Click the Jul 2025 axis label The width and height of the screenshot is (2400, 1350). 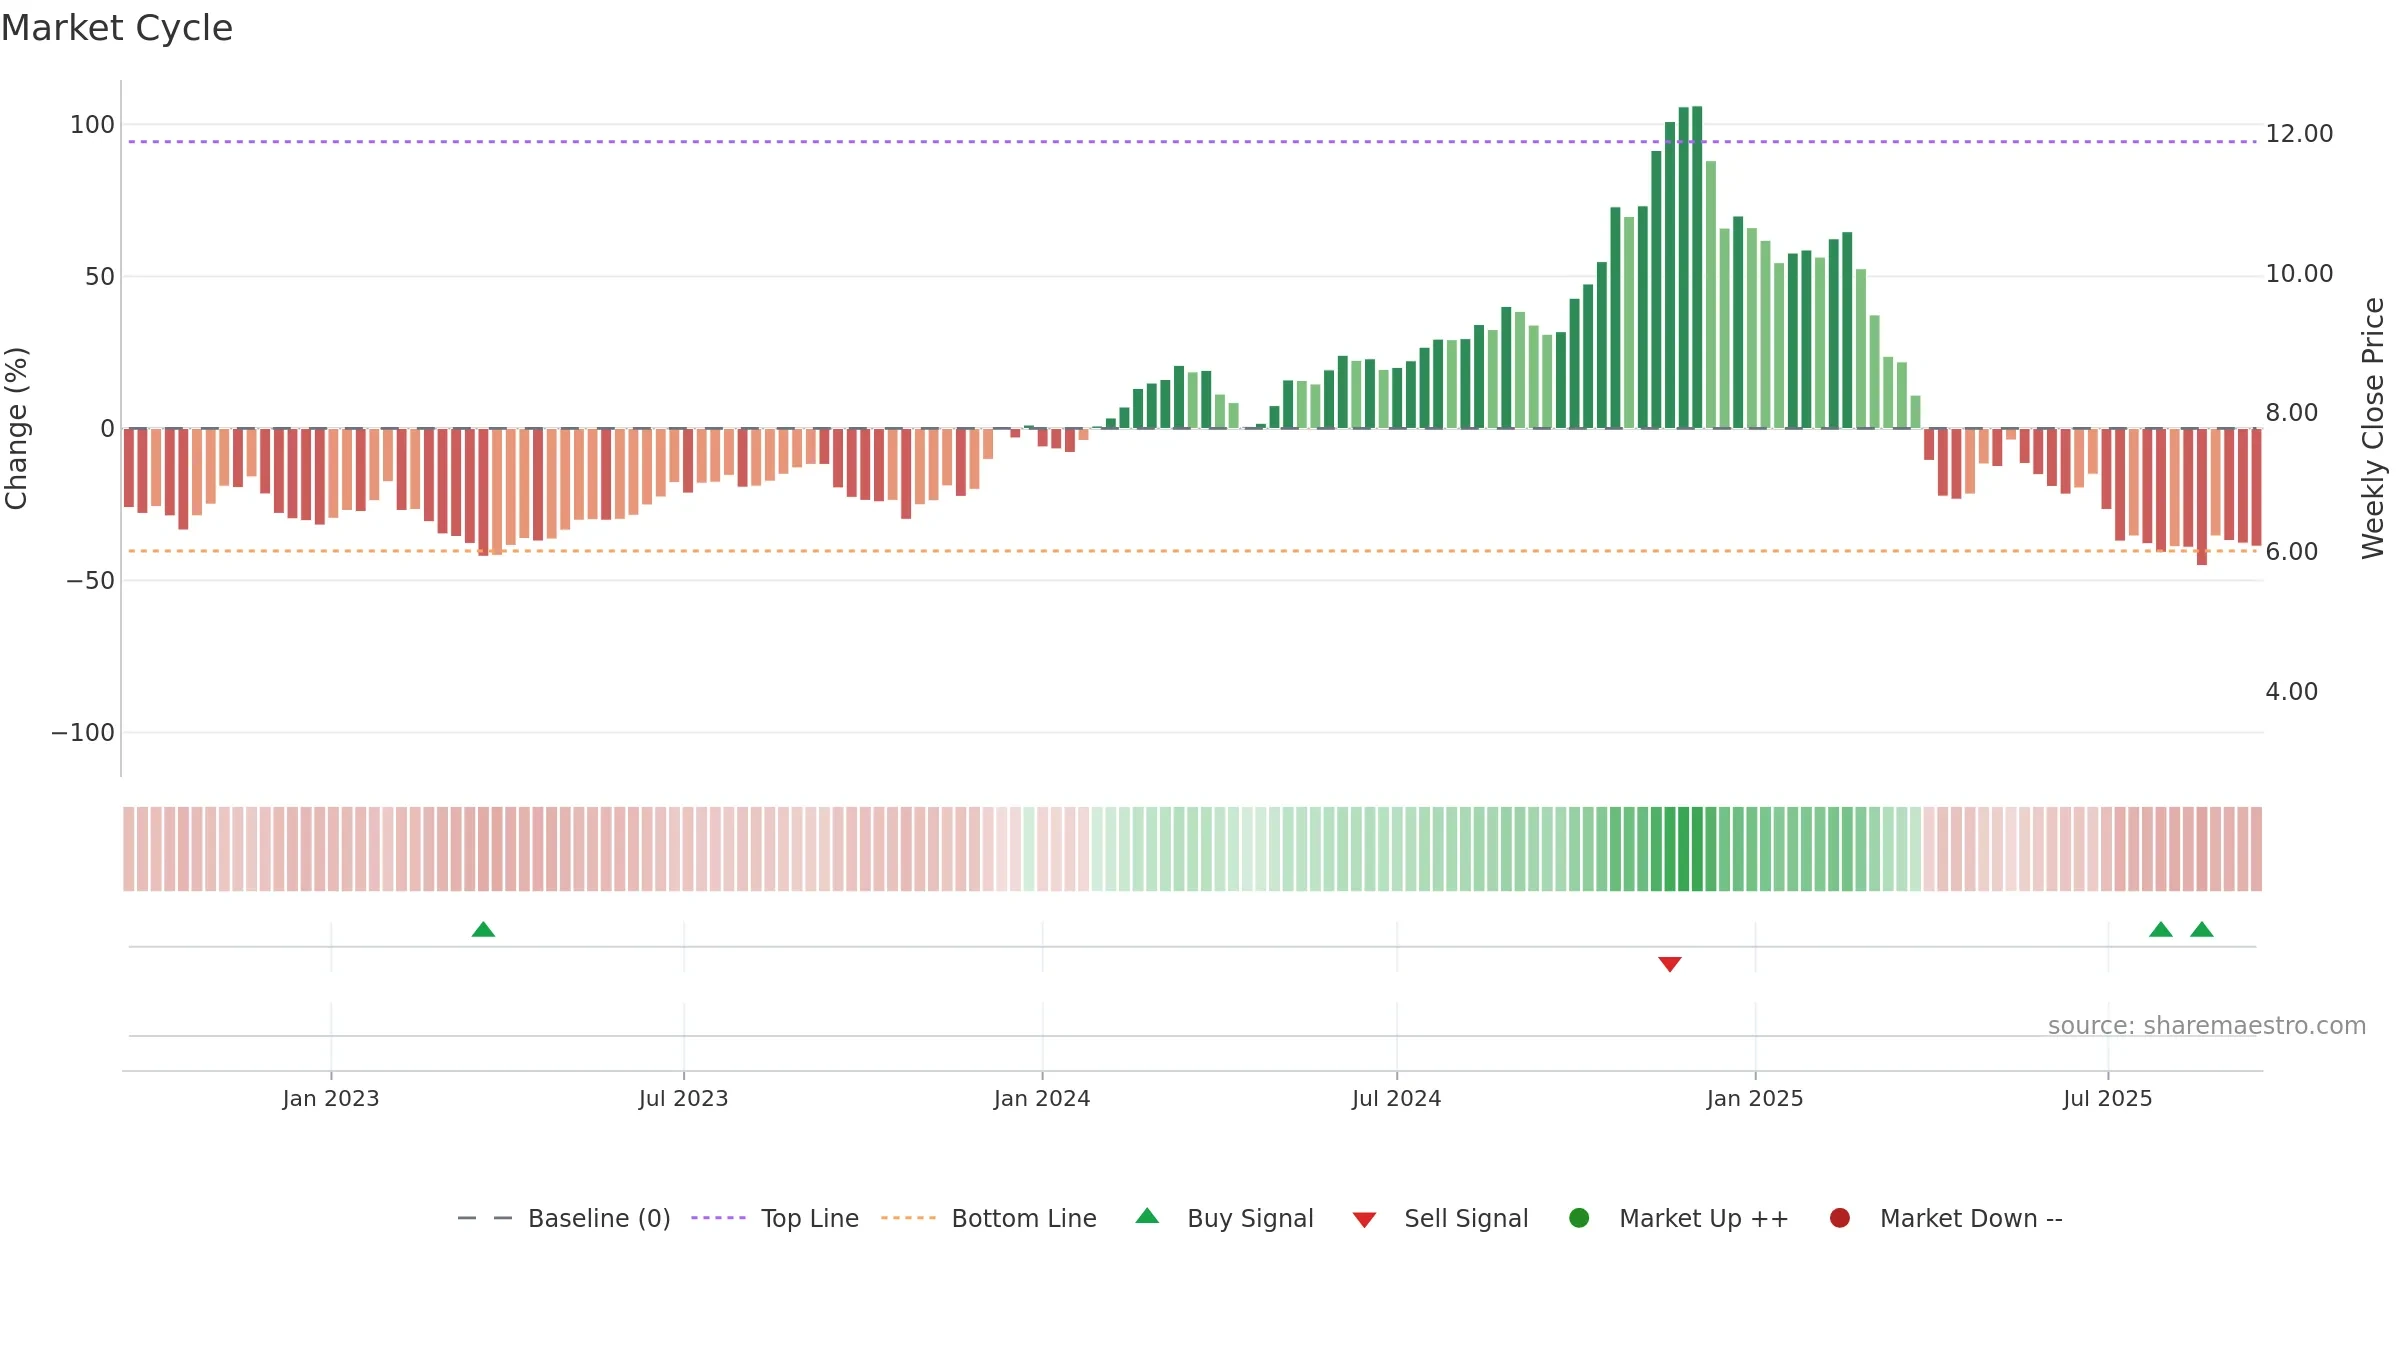pyautogui.click(x=2108, y=1098)
